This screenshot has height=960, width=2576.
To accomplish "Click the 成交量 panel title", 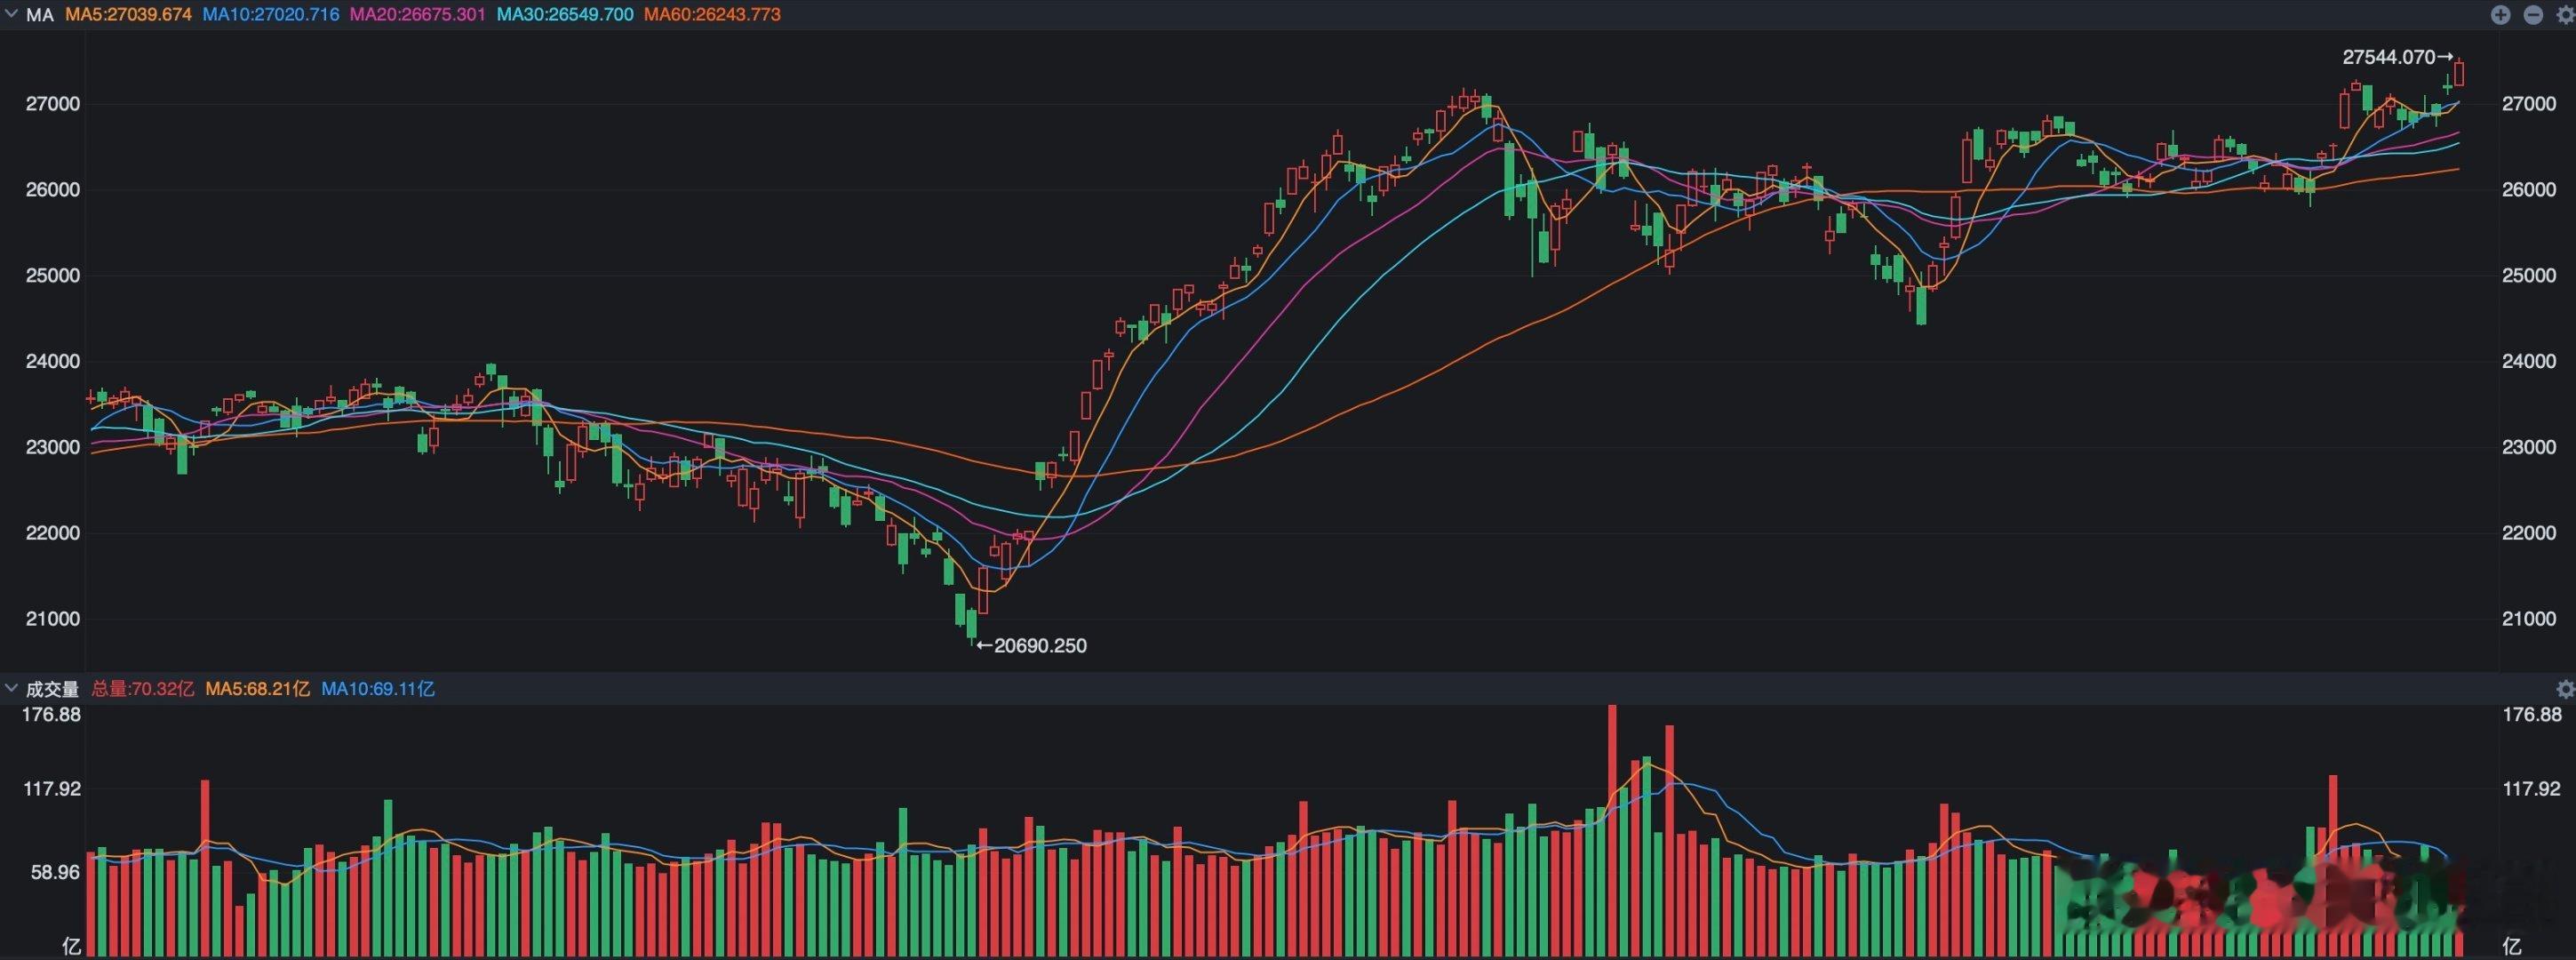I will (52, 689).
